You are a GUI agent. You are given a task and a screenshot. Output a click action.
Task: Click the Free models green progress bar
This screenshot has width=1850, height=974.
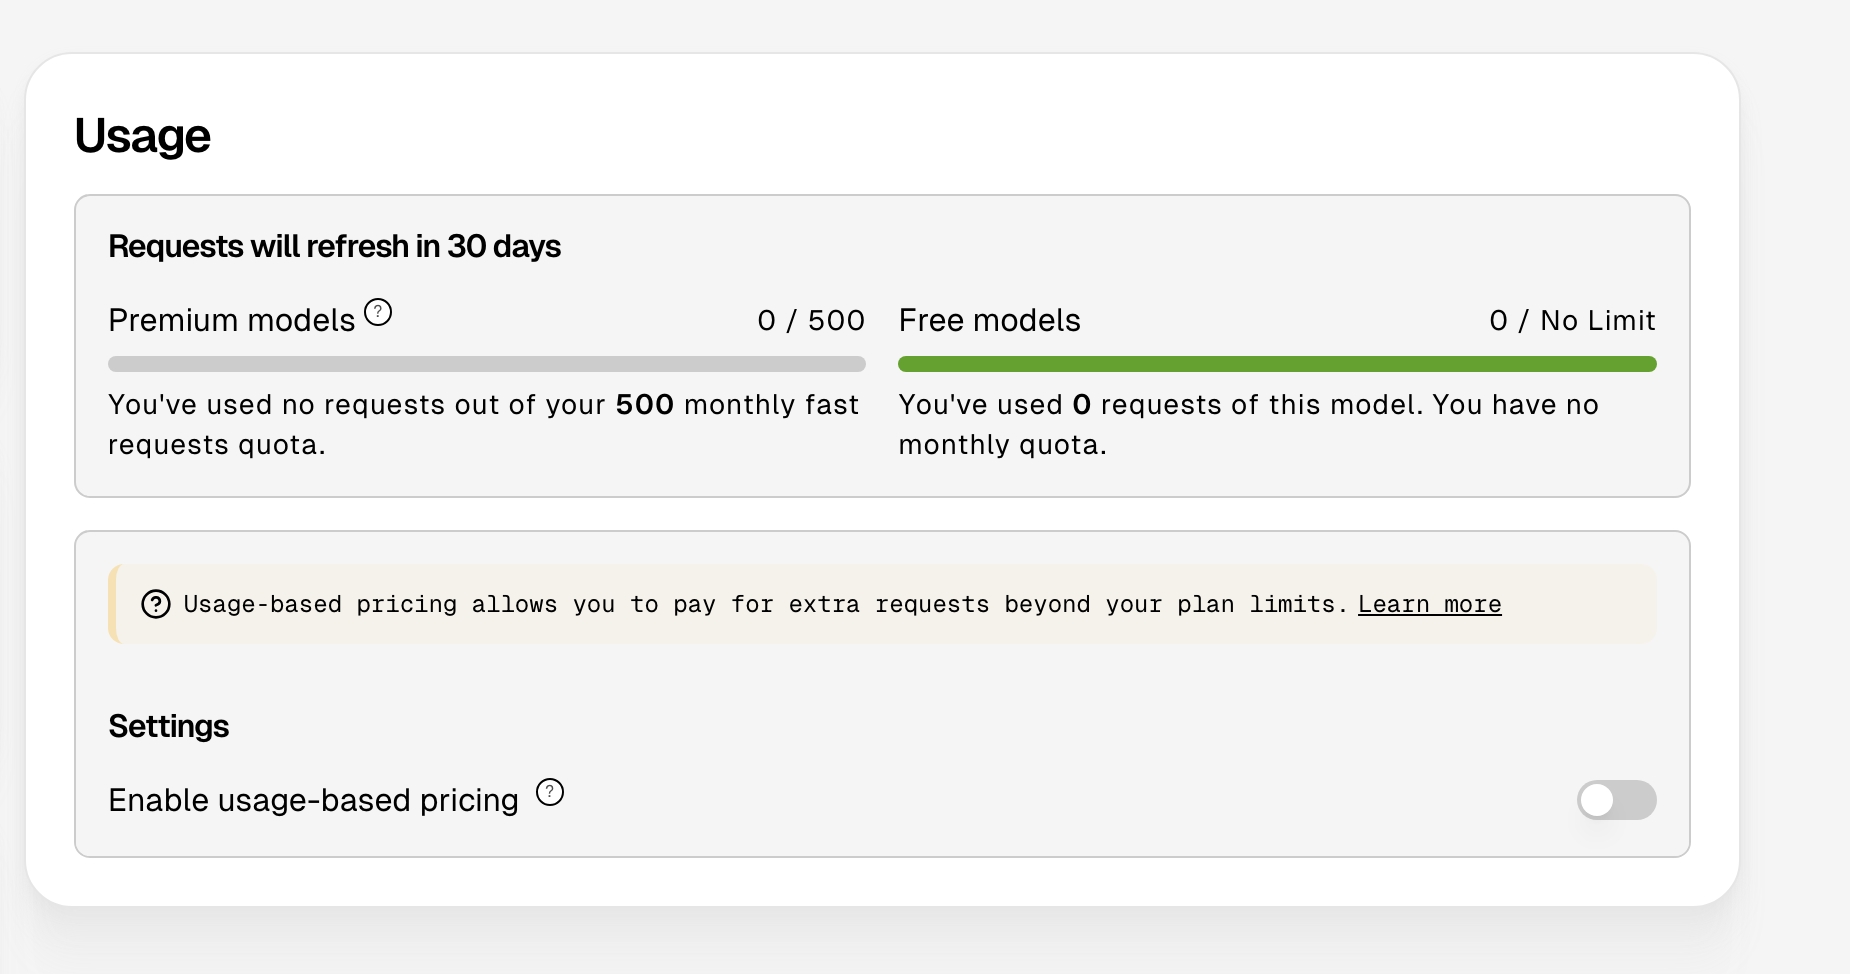(x=1277, y=364)
